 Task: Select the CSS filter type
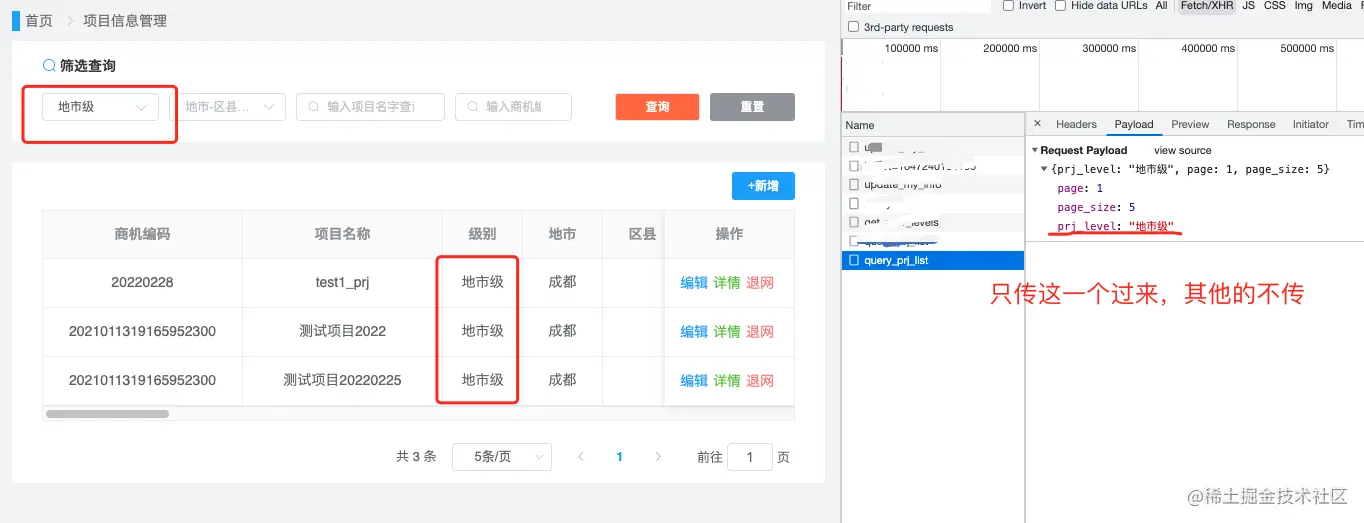pyautogui.click(x=1274, y=6)
